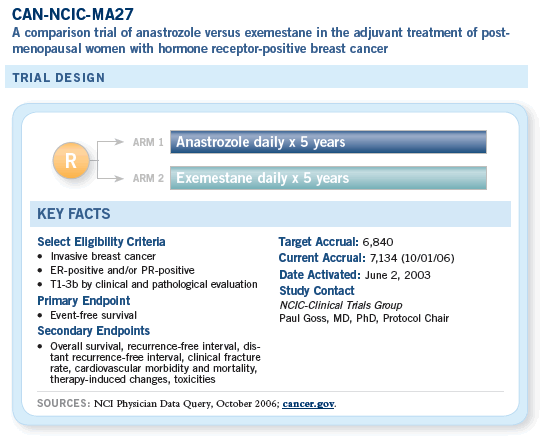This screenshot has width=540, height=438.
Task: Click the Event-free survival bullet item
Action: click(93, 315)
